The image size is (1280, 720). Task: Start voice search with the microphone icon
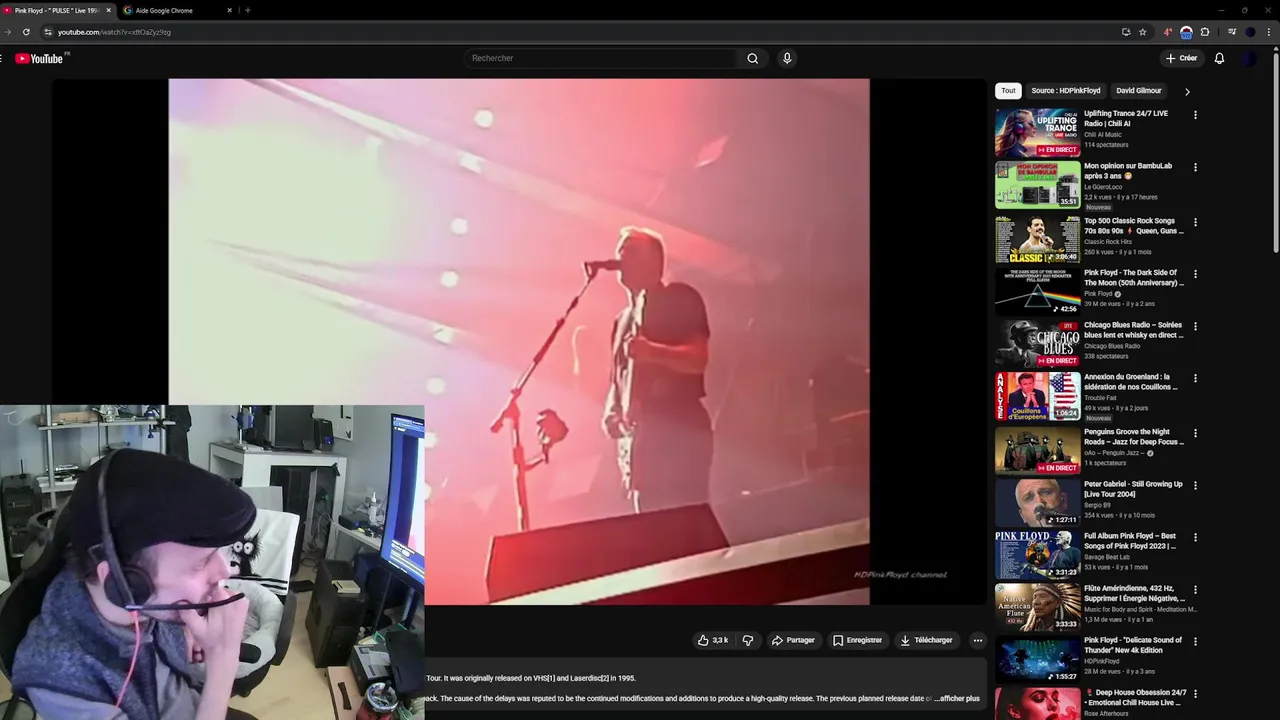click(787, 58)
